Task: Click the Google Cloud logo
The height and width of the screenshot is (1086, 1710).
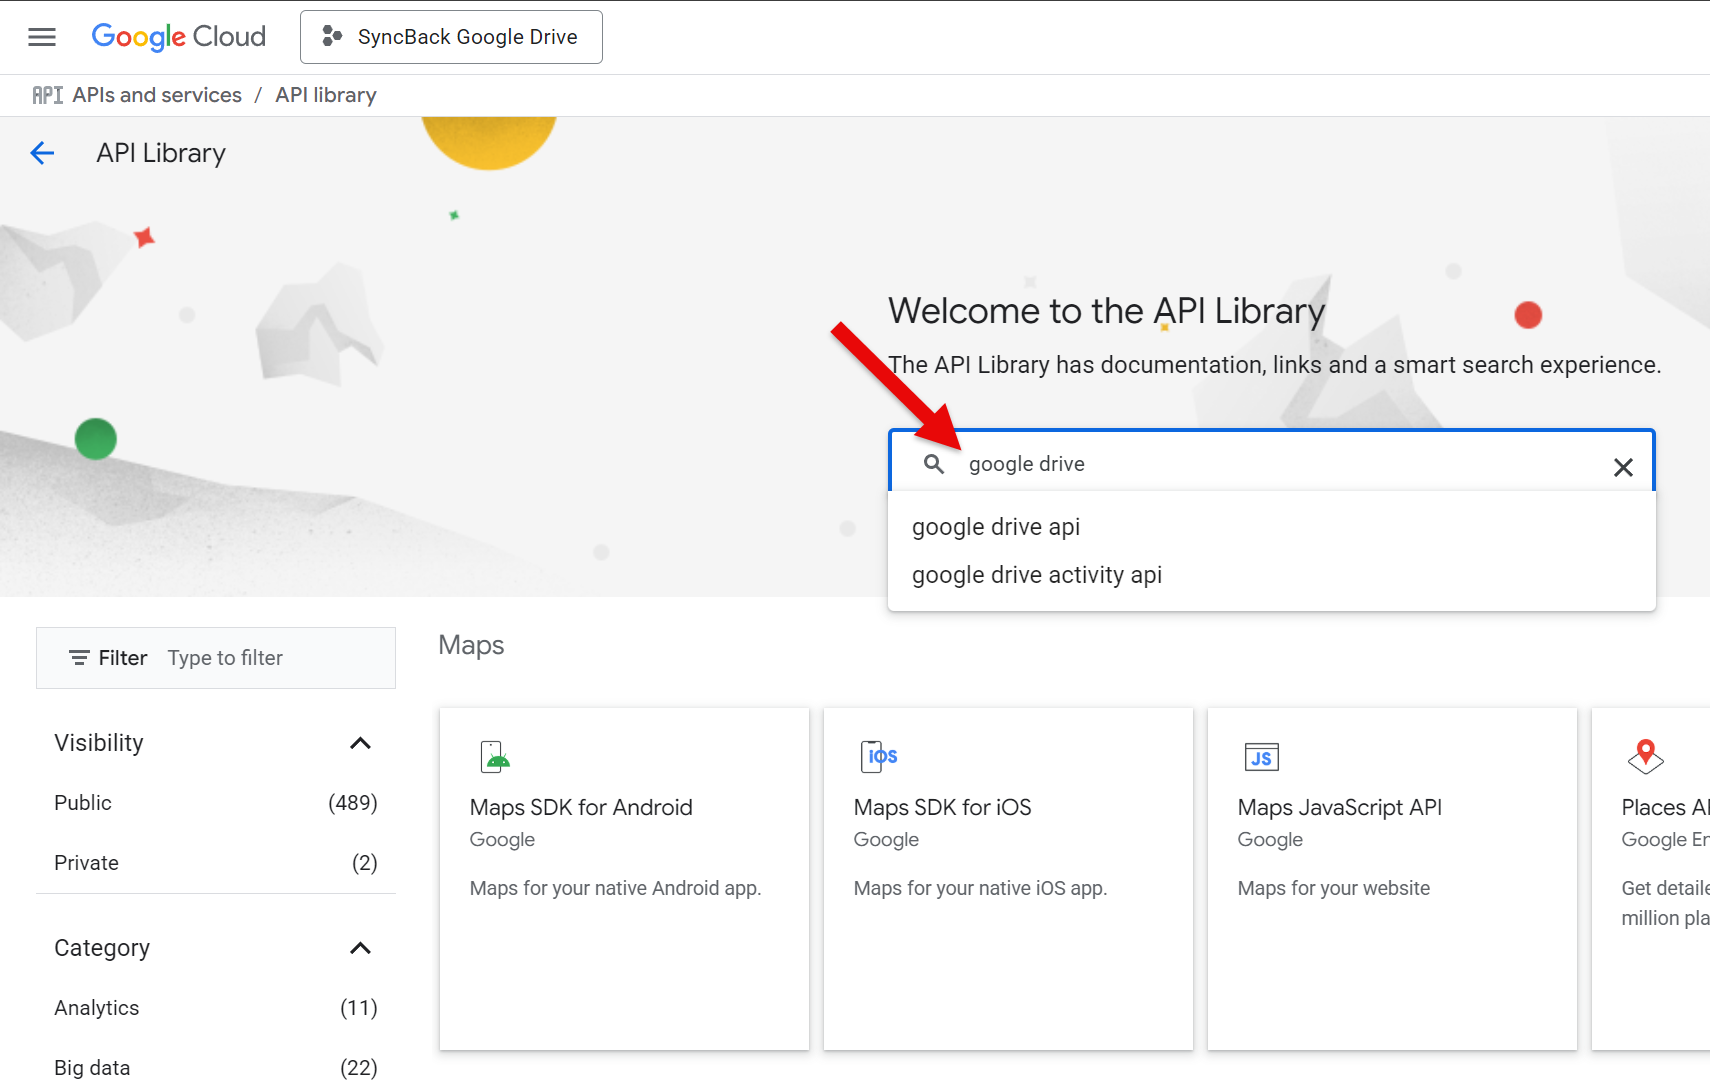Action: 179,37
